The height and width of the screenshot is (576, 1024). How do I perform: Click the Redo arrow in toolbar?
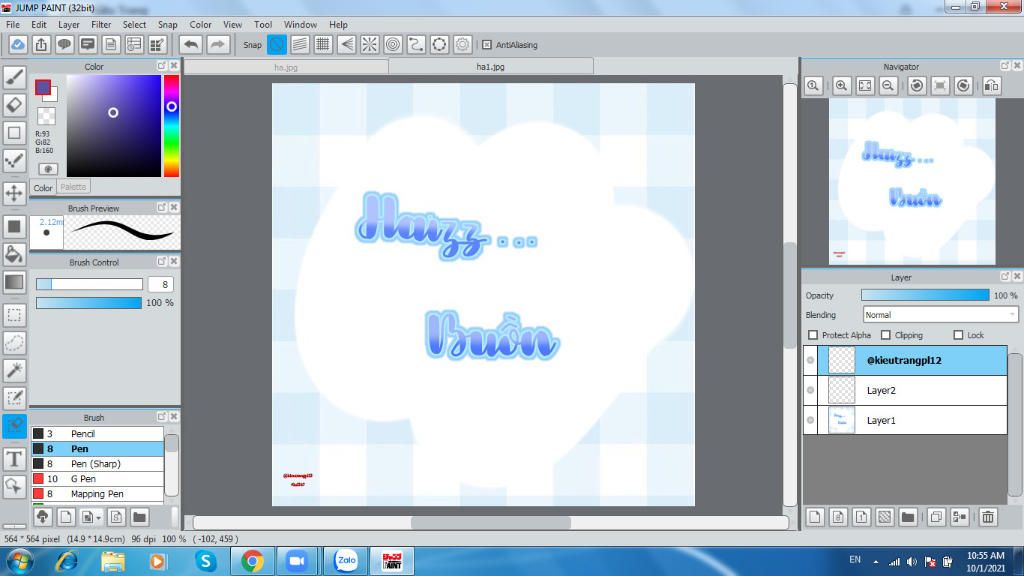tap(217, 44)
